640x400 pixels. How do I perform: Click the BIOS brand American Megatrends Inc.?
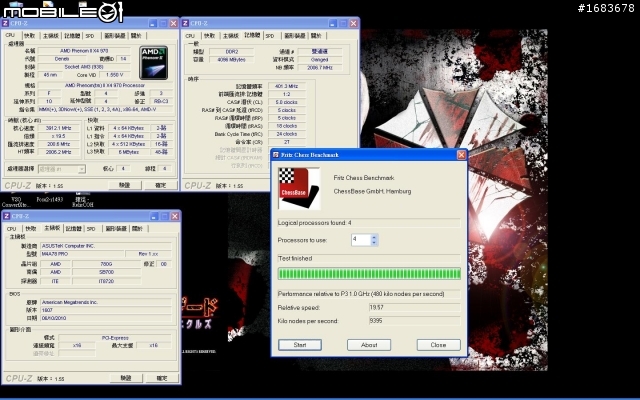[106, 302]
